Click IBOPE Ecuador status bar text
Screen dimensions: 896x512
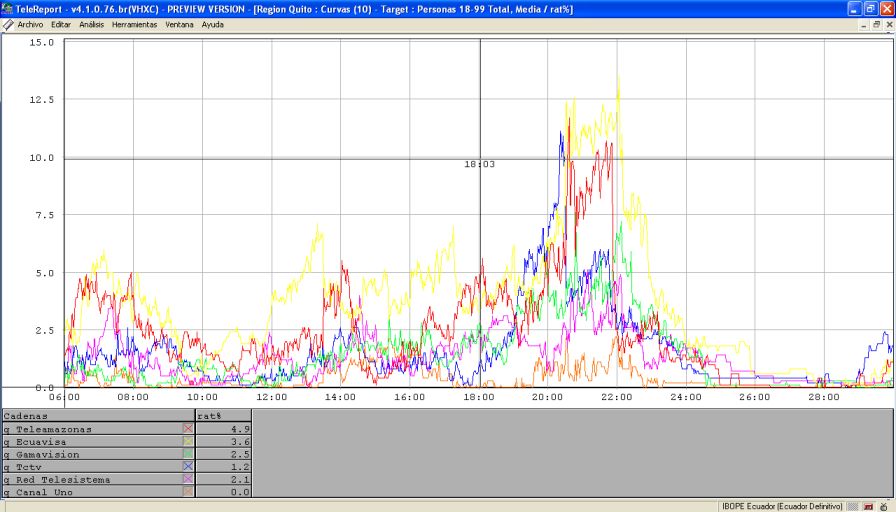(x=782, y=506)
